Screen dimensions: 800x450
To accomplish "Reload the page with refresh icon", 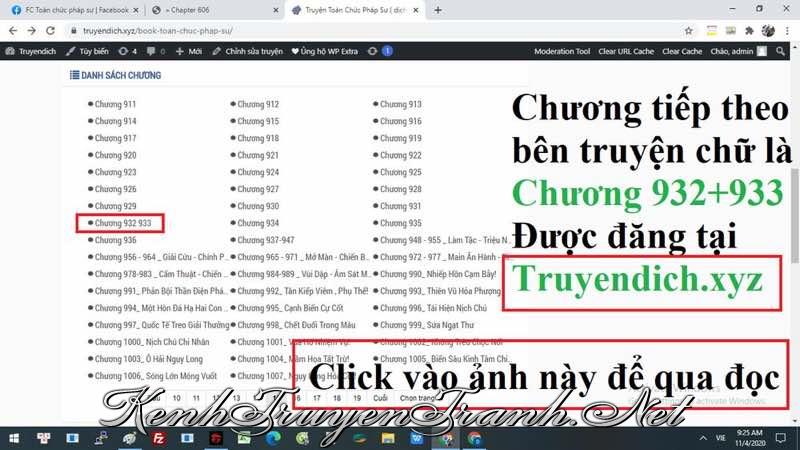I will point(50,31).
